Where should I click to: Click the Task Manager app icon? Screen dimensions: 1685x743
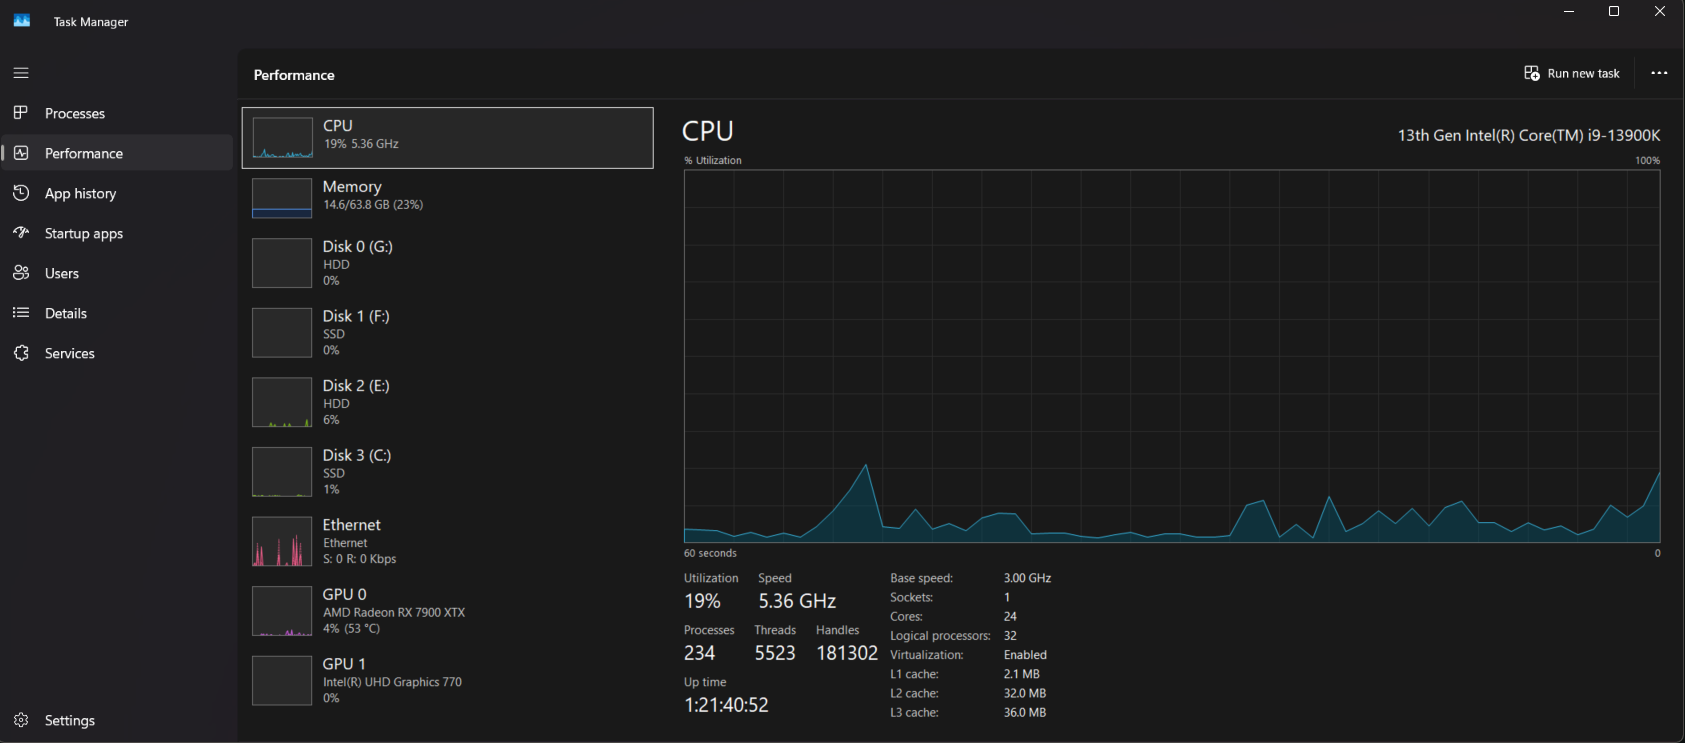[x=22, y=21]
